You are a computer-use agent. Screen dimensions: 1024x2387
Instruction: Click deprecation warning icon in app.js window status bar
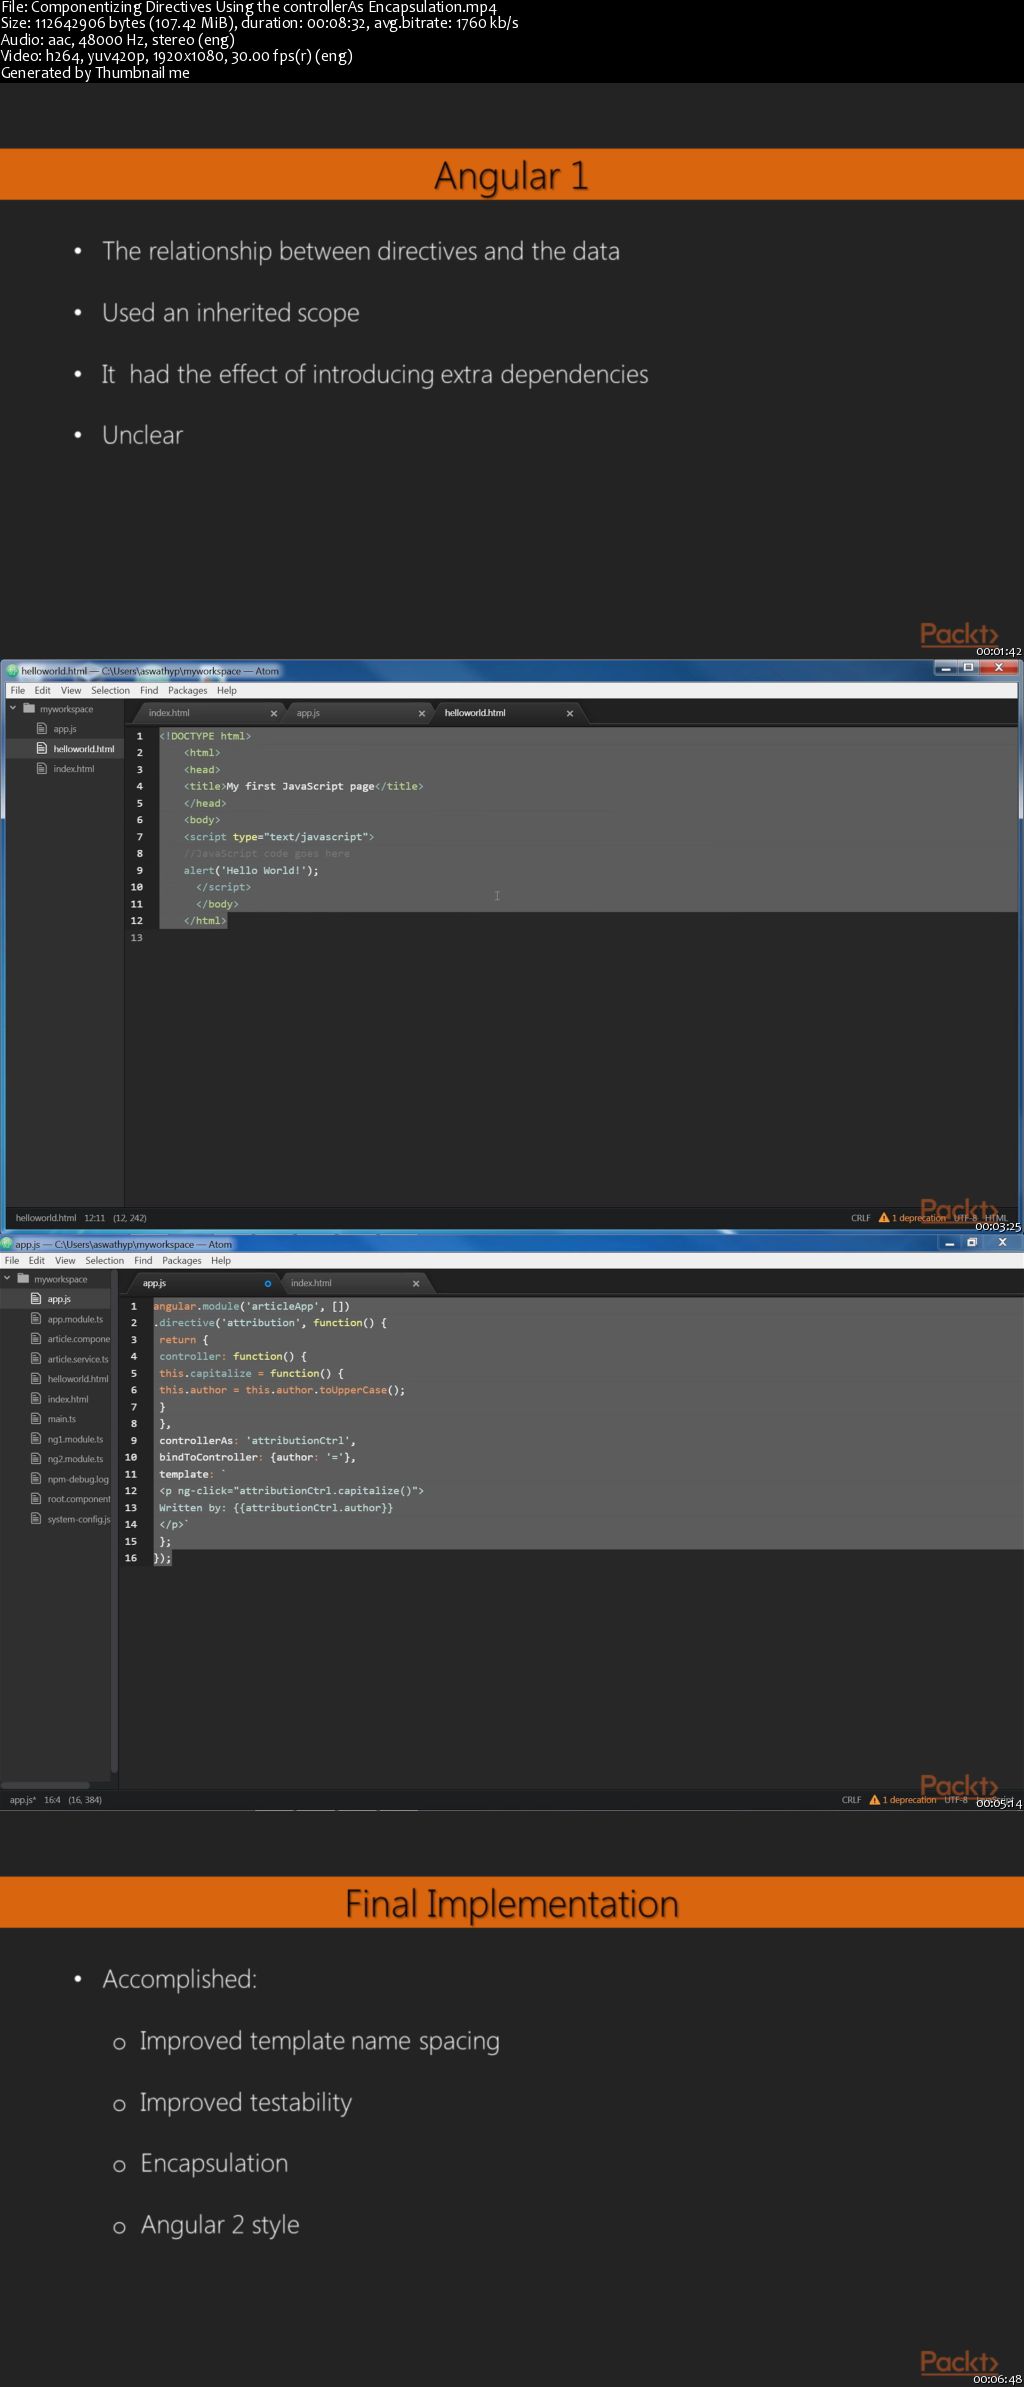click(x=875, y=1800)
